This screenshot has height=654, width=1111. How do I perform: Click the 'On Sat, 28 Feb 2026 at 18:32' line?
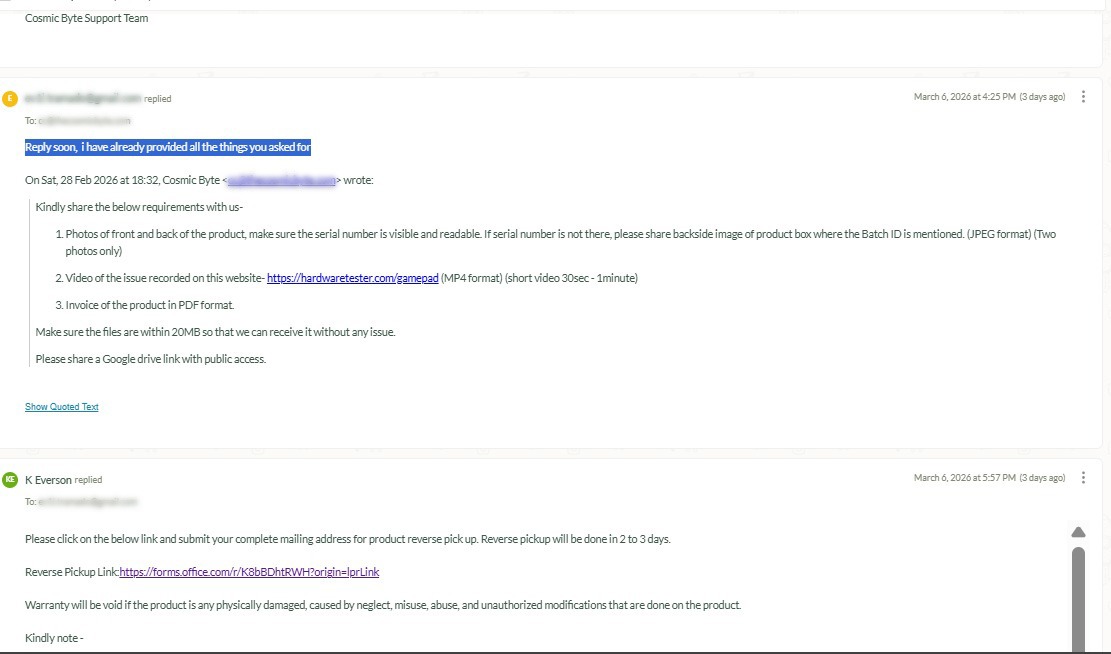[x=199, y=181]
